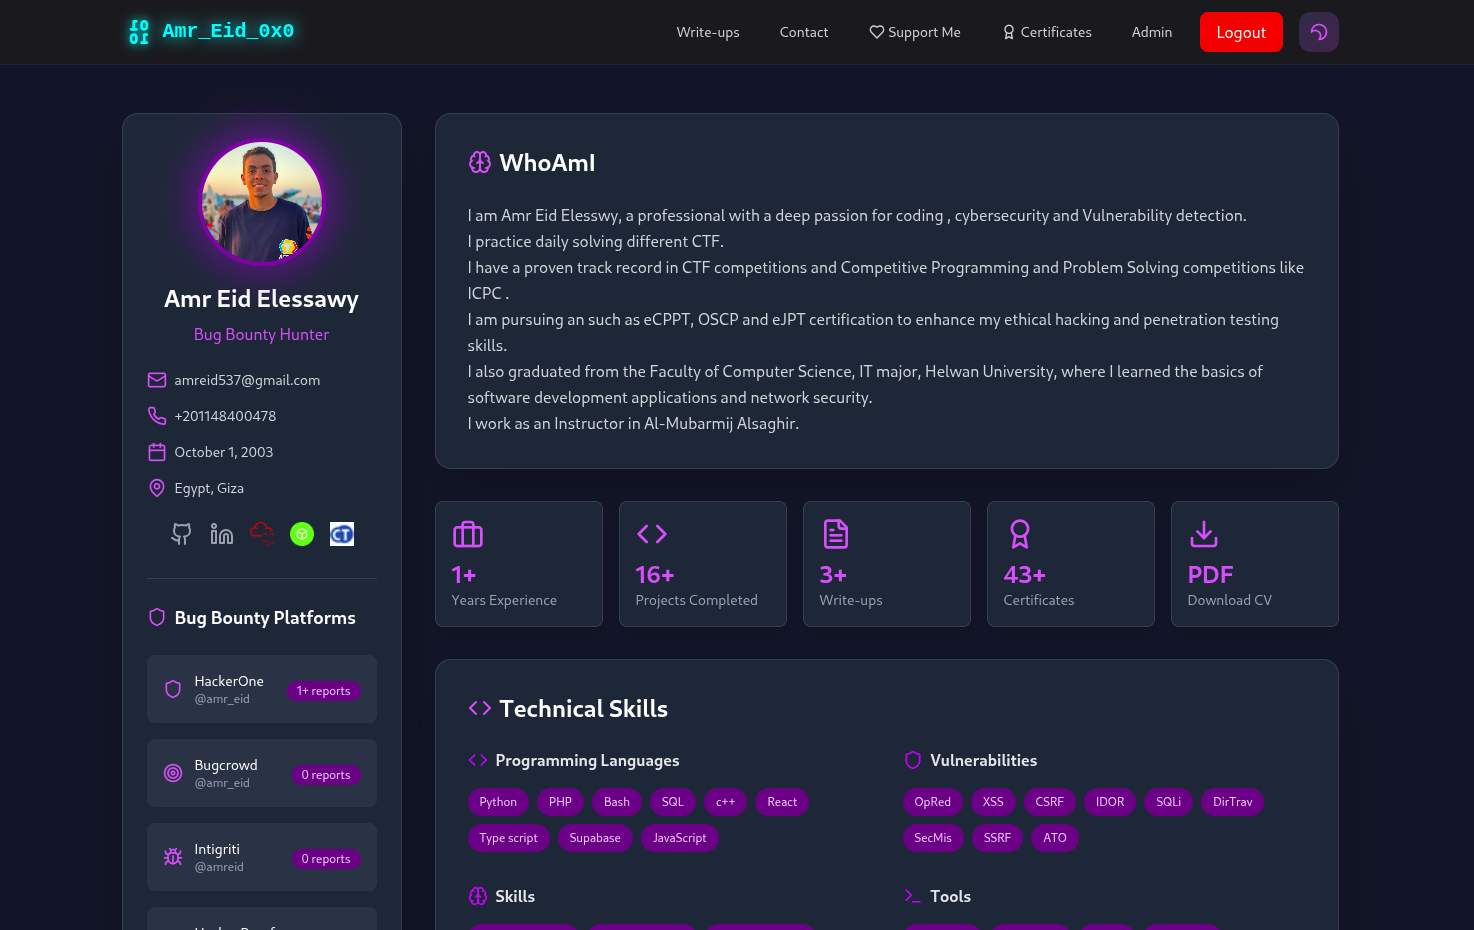Open the Bugcrowd platform card
1474x930 pixels.
point(262,773)
